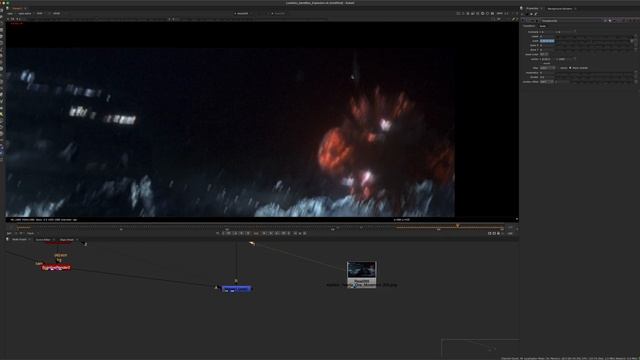Open the viewer A input selector
The image size is (640, 360).
pyautogui.click(x=242, y=13)
